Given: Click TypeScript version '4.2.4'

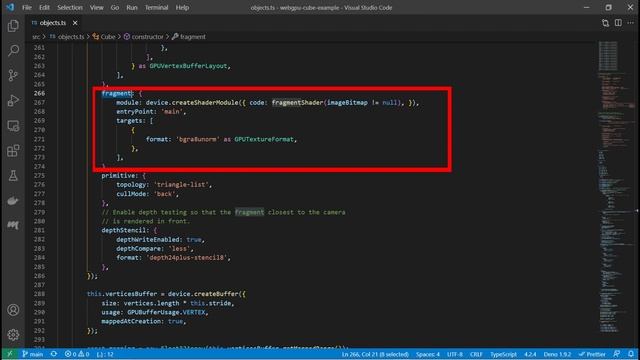Looking at the screenshot, I should point(530,354).
